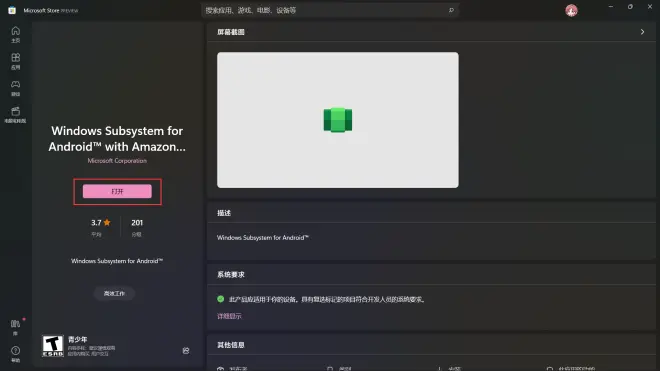Click the pink Open button
Screen dimensions: 660x371
tap(117, 191)
